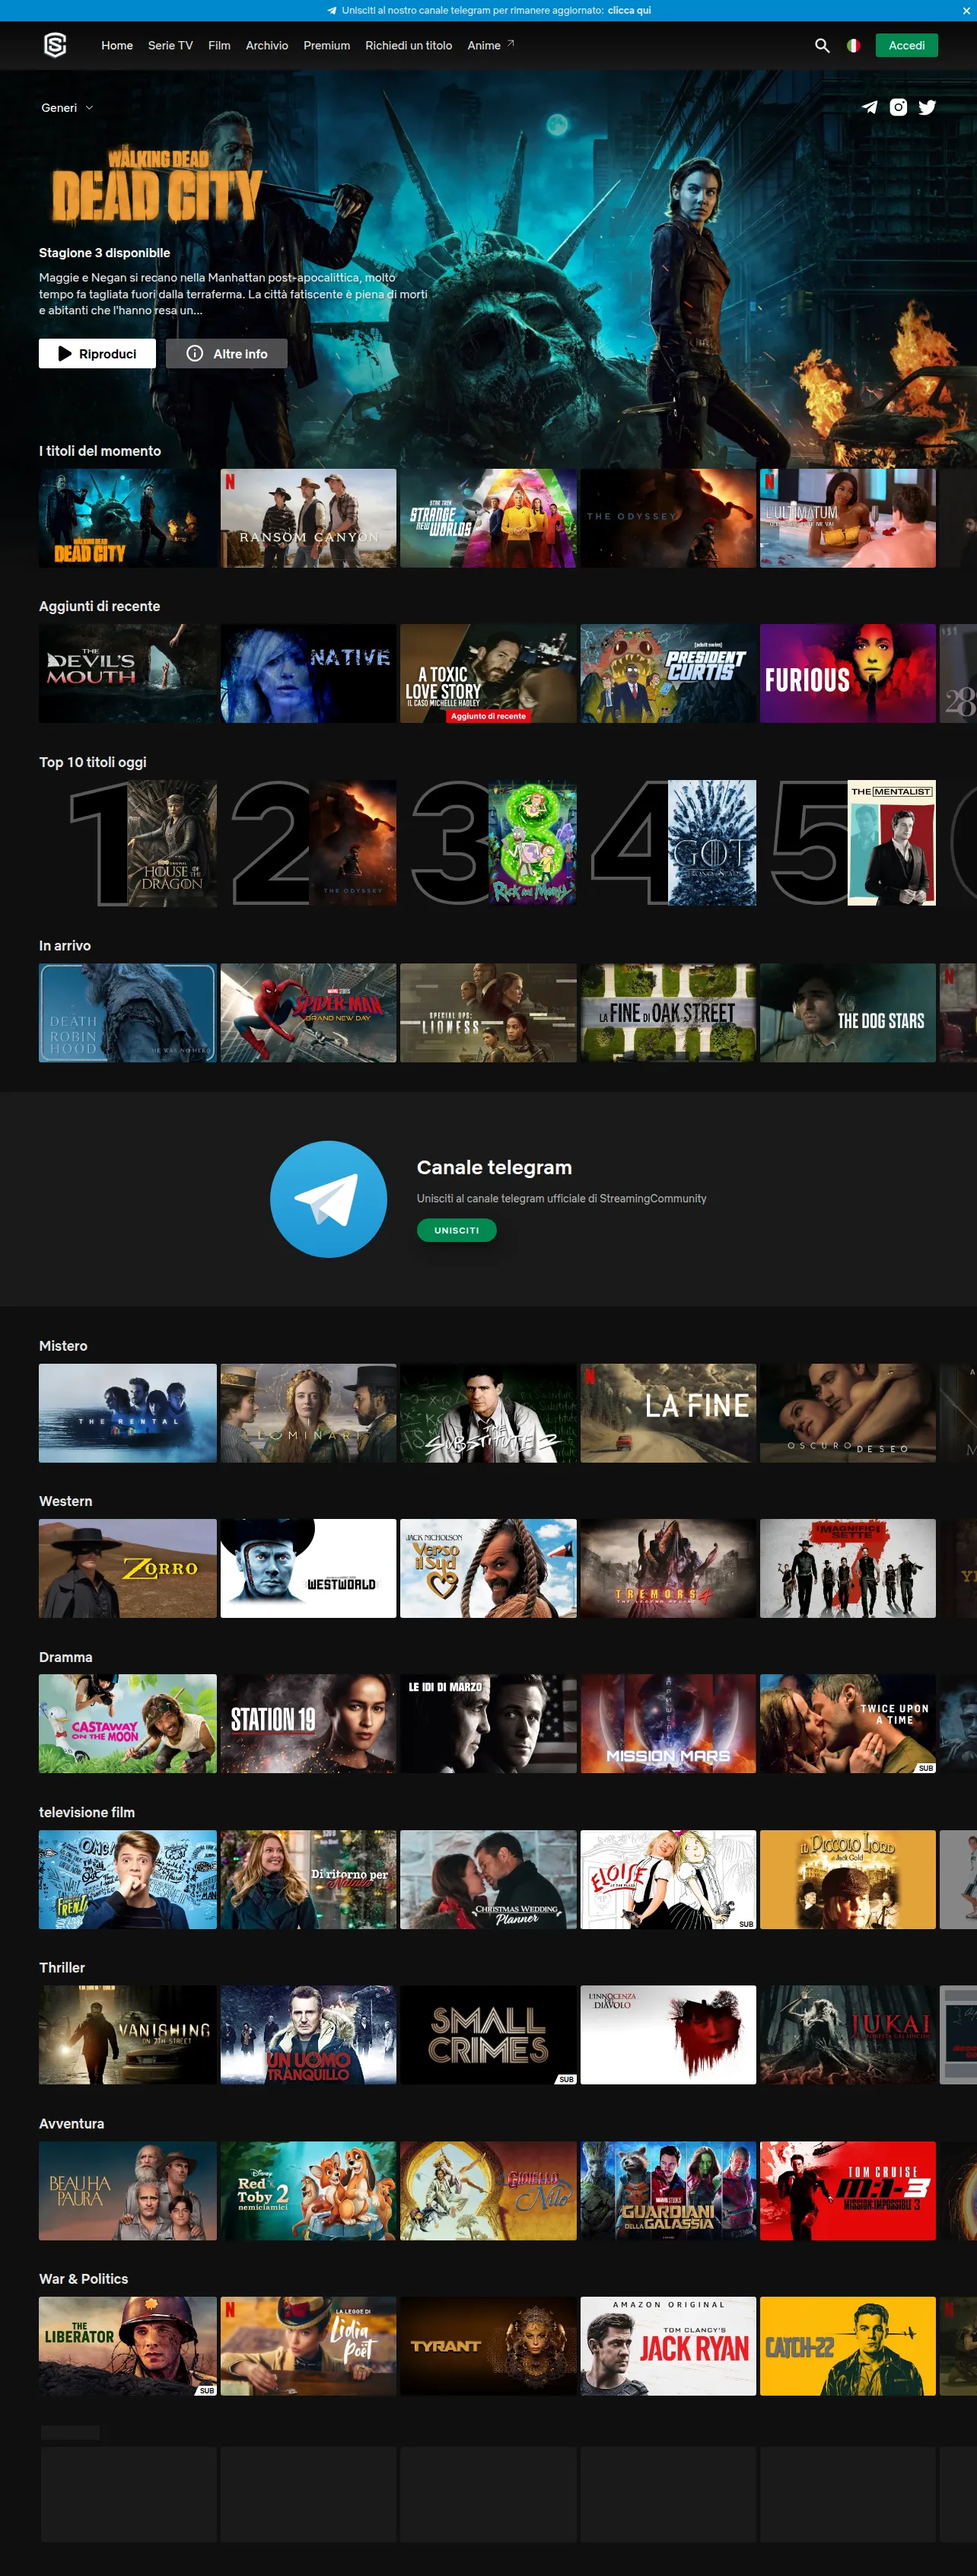The height and width of the screenshot is (2576, 977).
Task: Open Guardiani della Galassia thumbnail
Action: 668,2190
